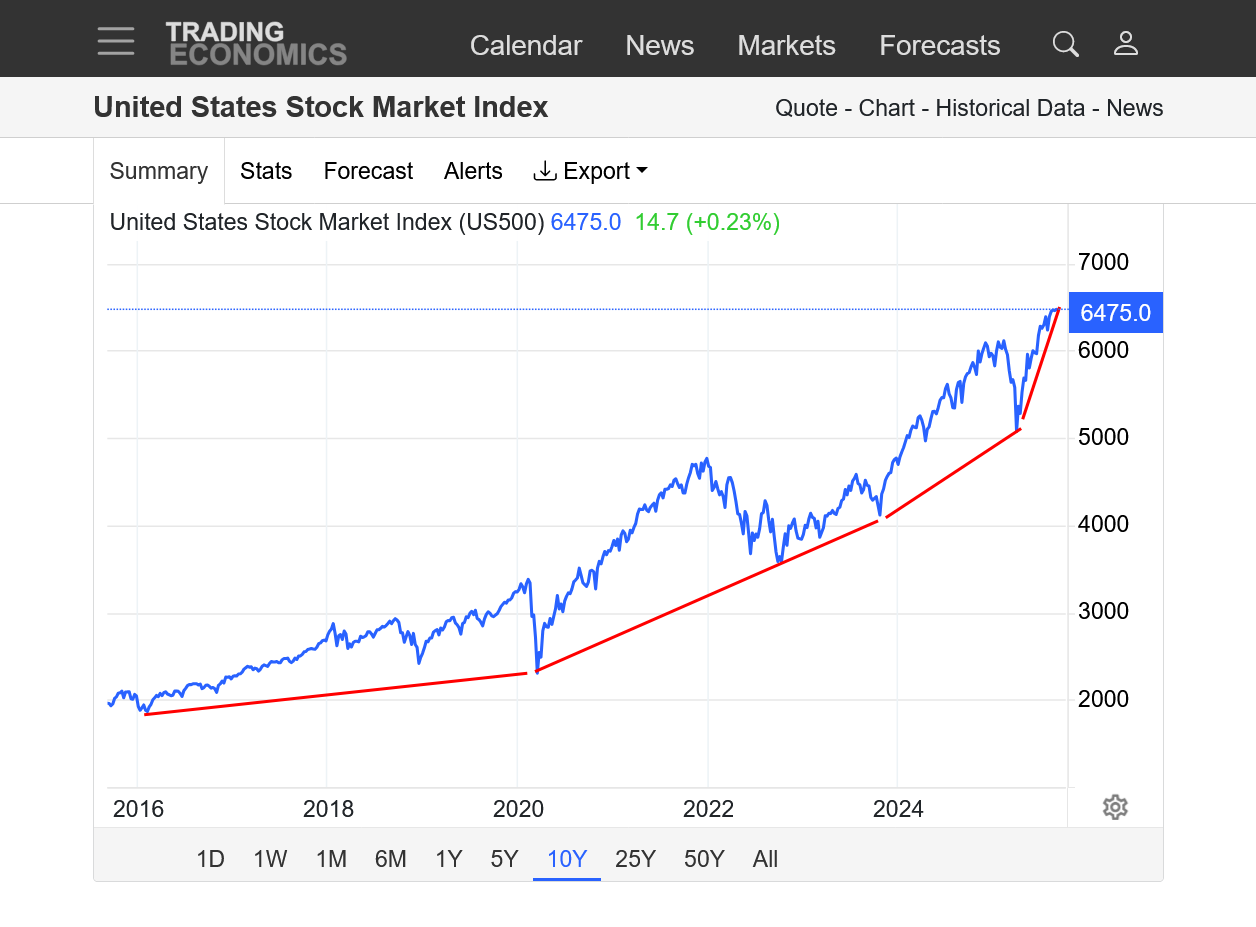This screenshot has height=927, width=1256.
Task: Click the search magnifier icon
Action: (1066, 44)
